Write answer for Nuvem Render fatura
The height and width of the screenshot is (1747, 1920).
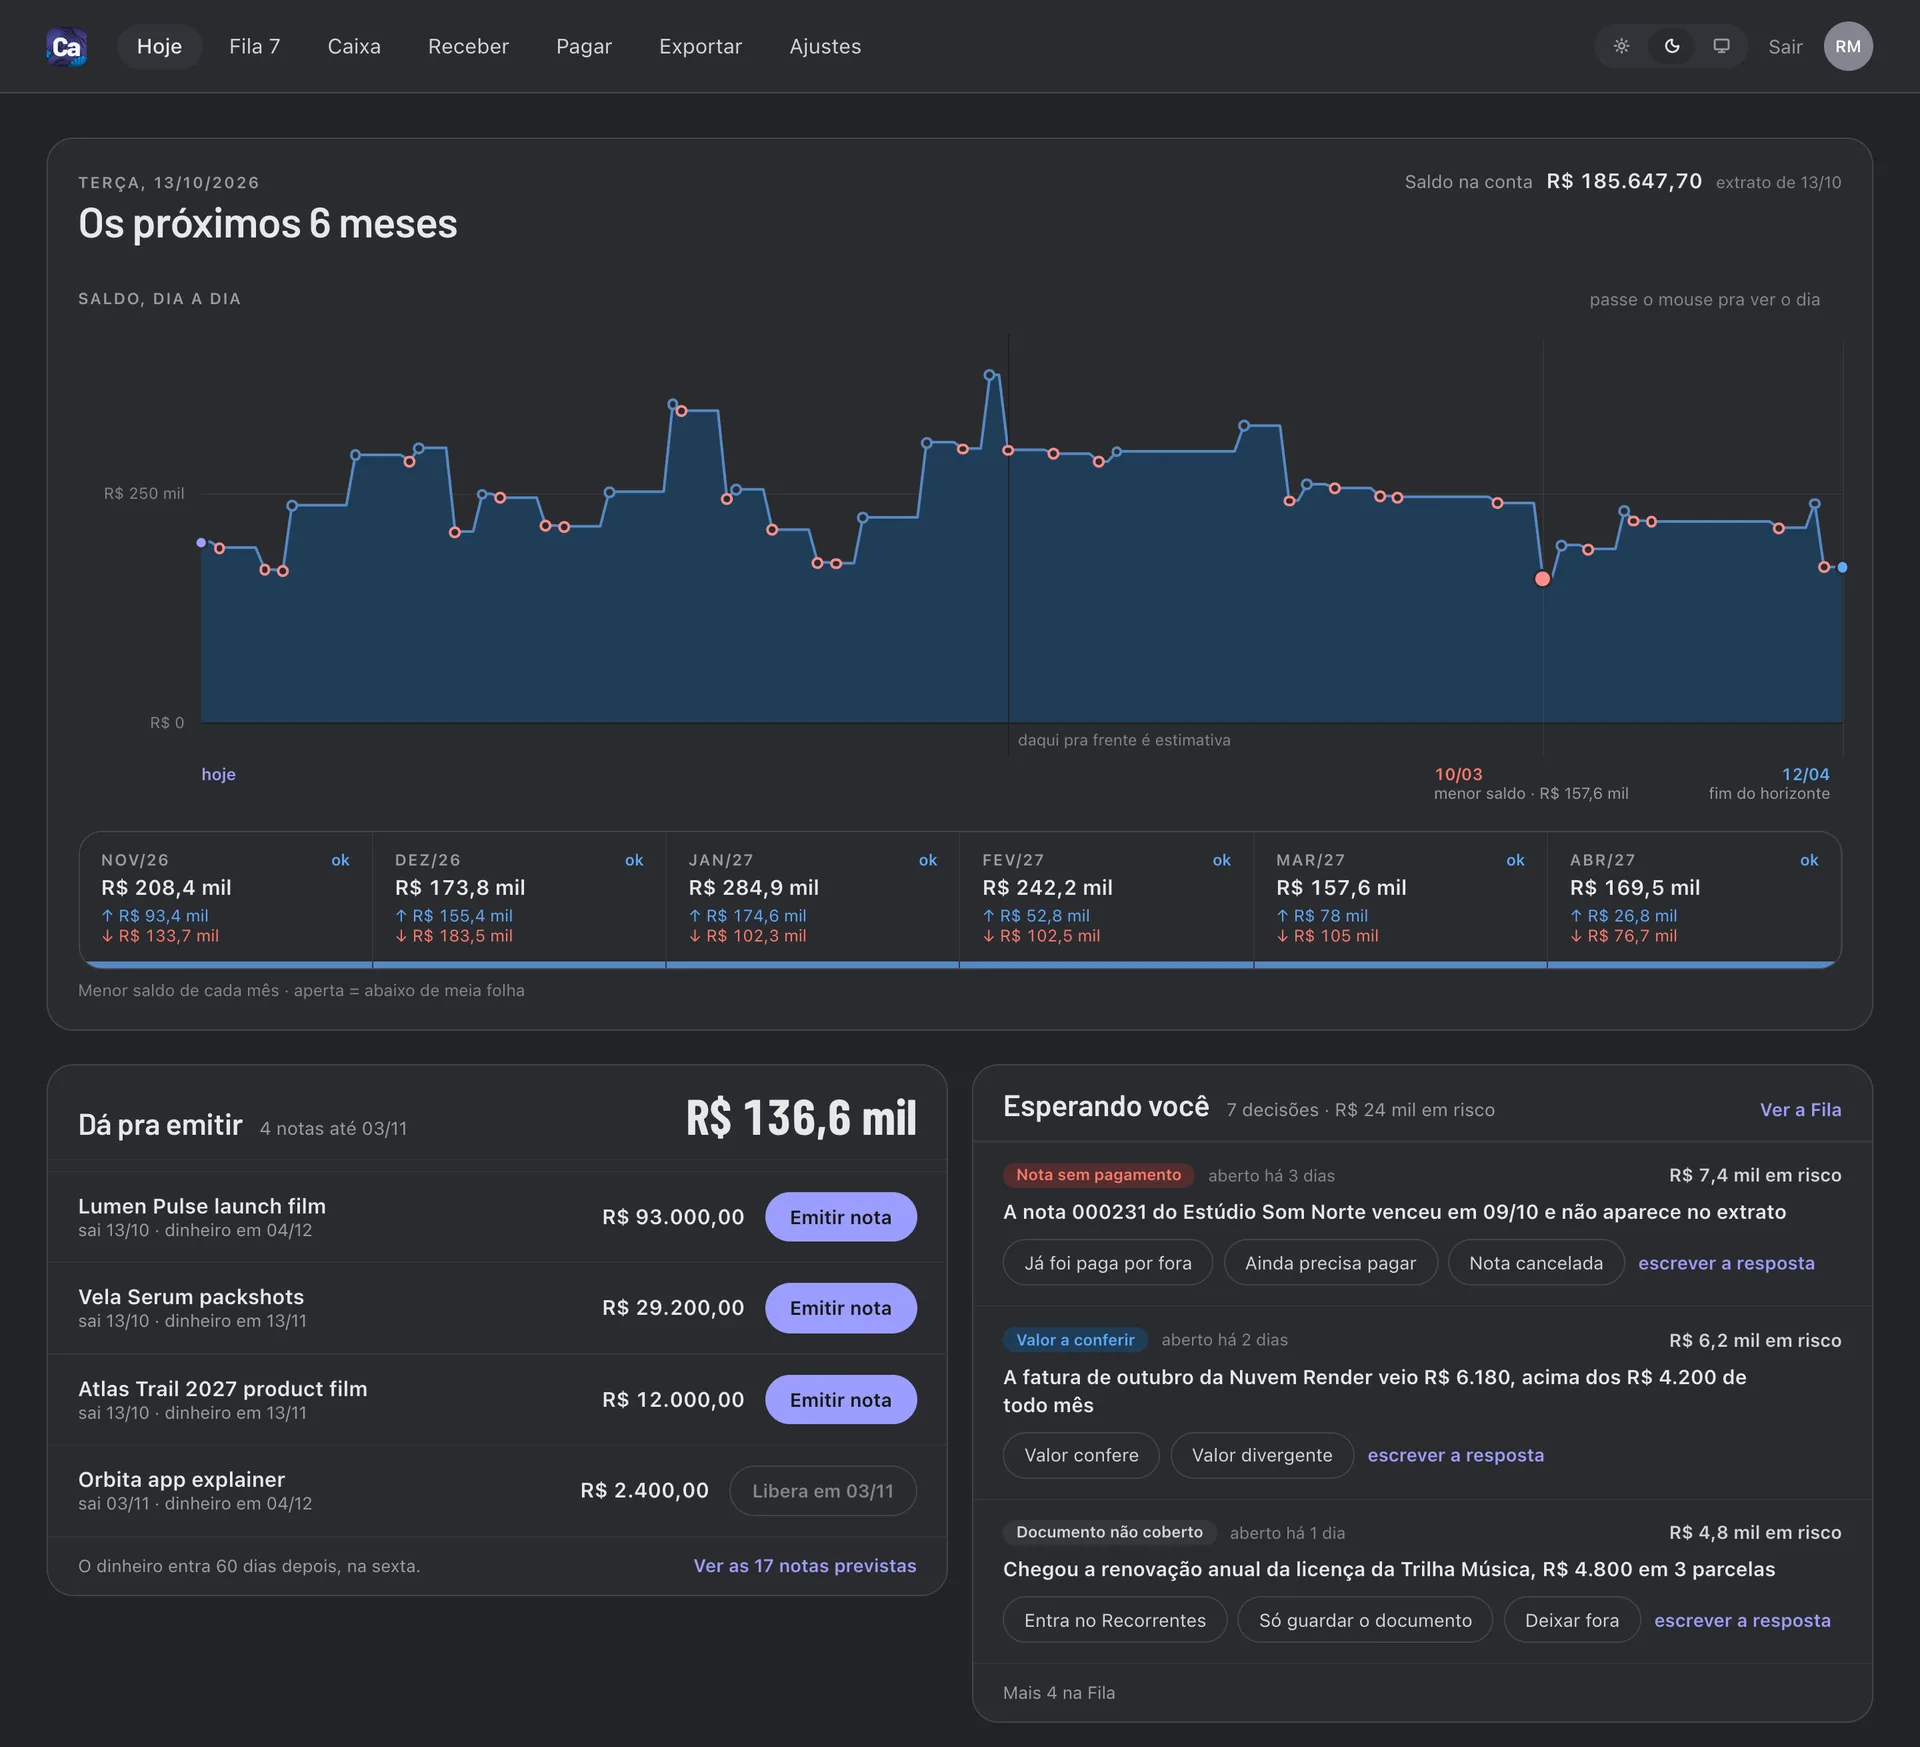tap(1455, 1456)
